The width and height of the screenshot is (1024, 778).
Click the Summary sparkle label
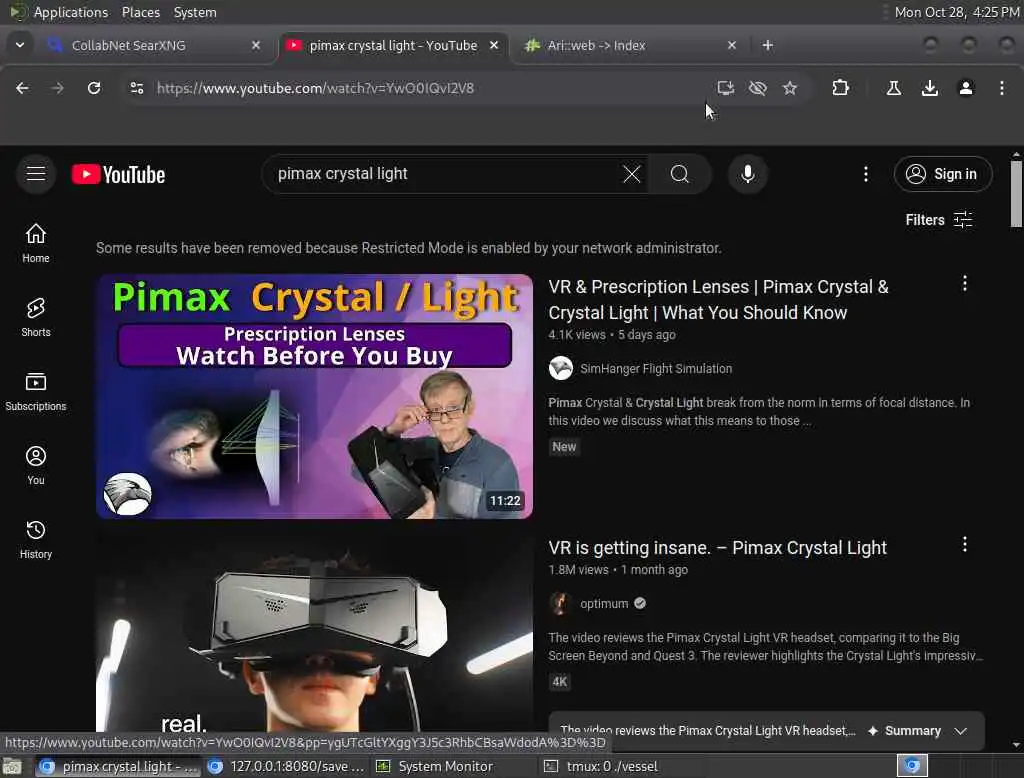pyautogui.click(x=904, y=731)
